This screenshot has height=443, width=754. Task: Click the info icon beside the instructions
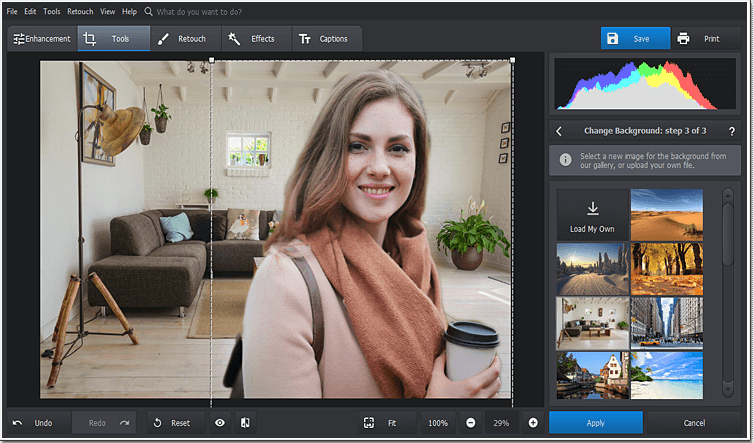(x=566, y=160)
